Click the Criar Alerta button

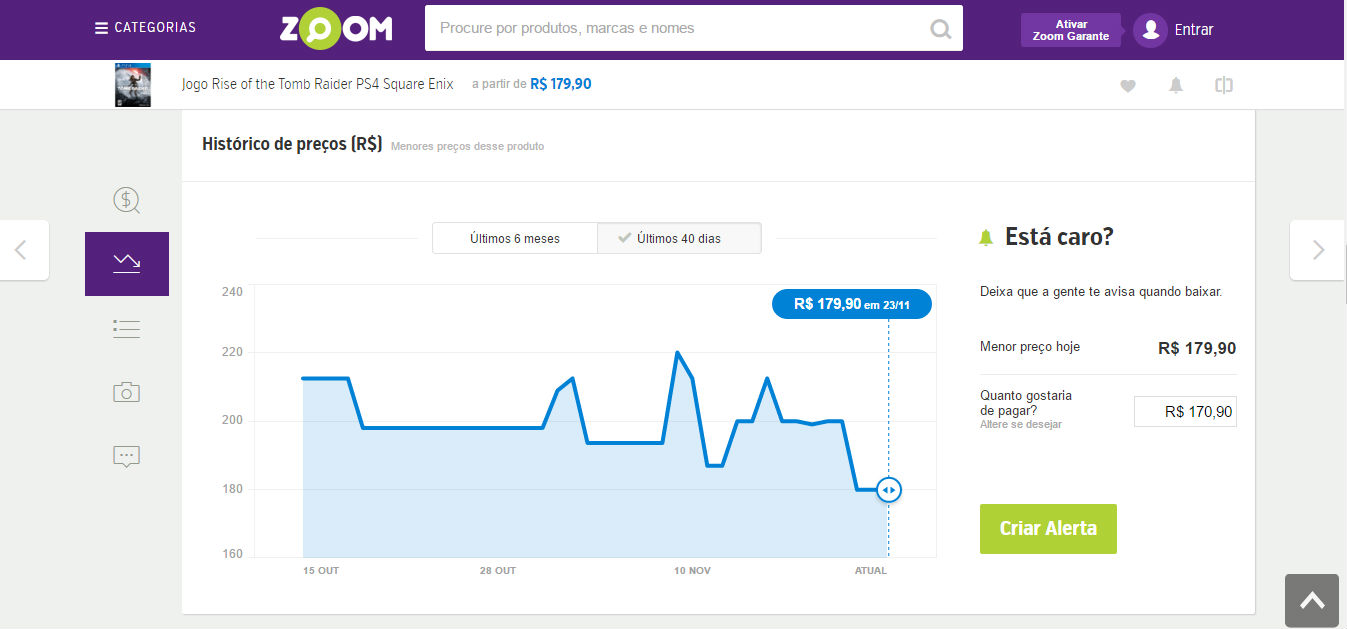1048,529
